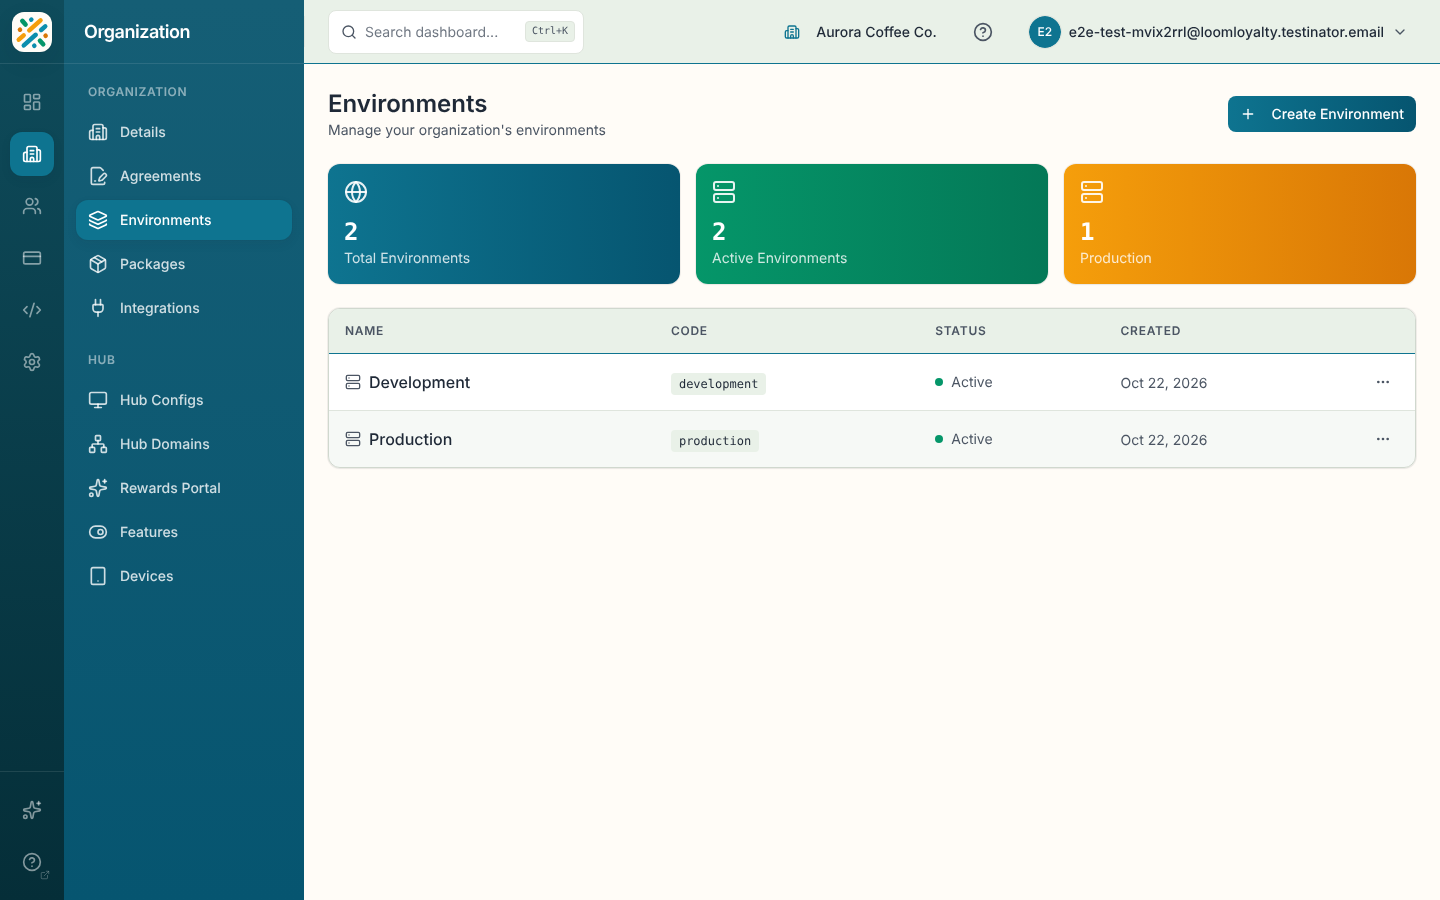
Task: Click the sparkles icon near rail bottom
Action: point(32,810)
